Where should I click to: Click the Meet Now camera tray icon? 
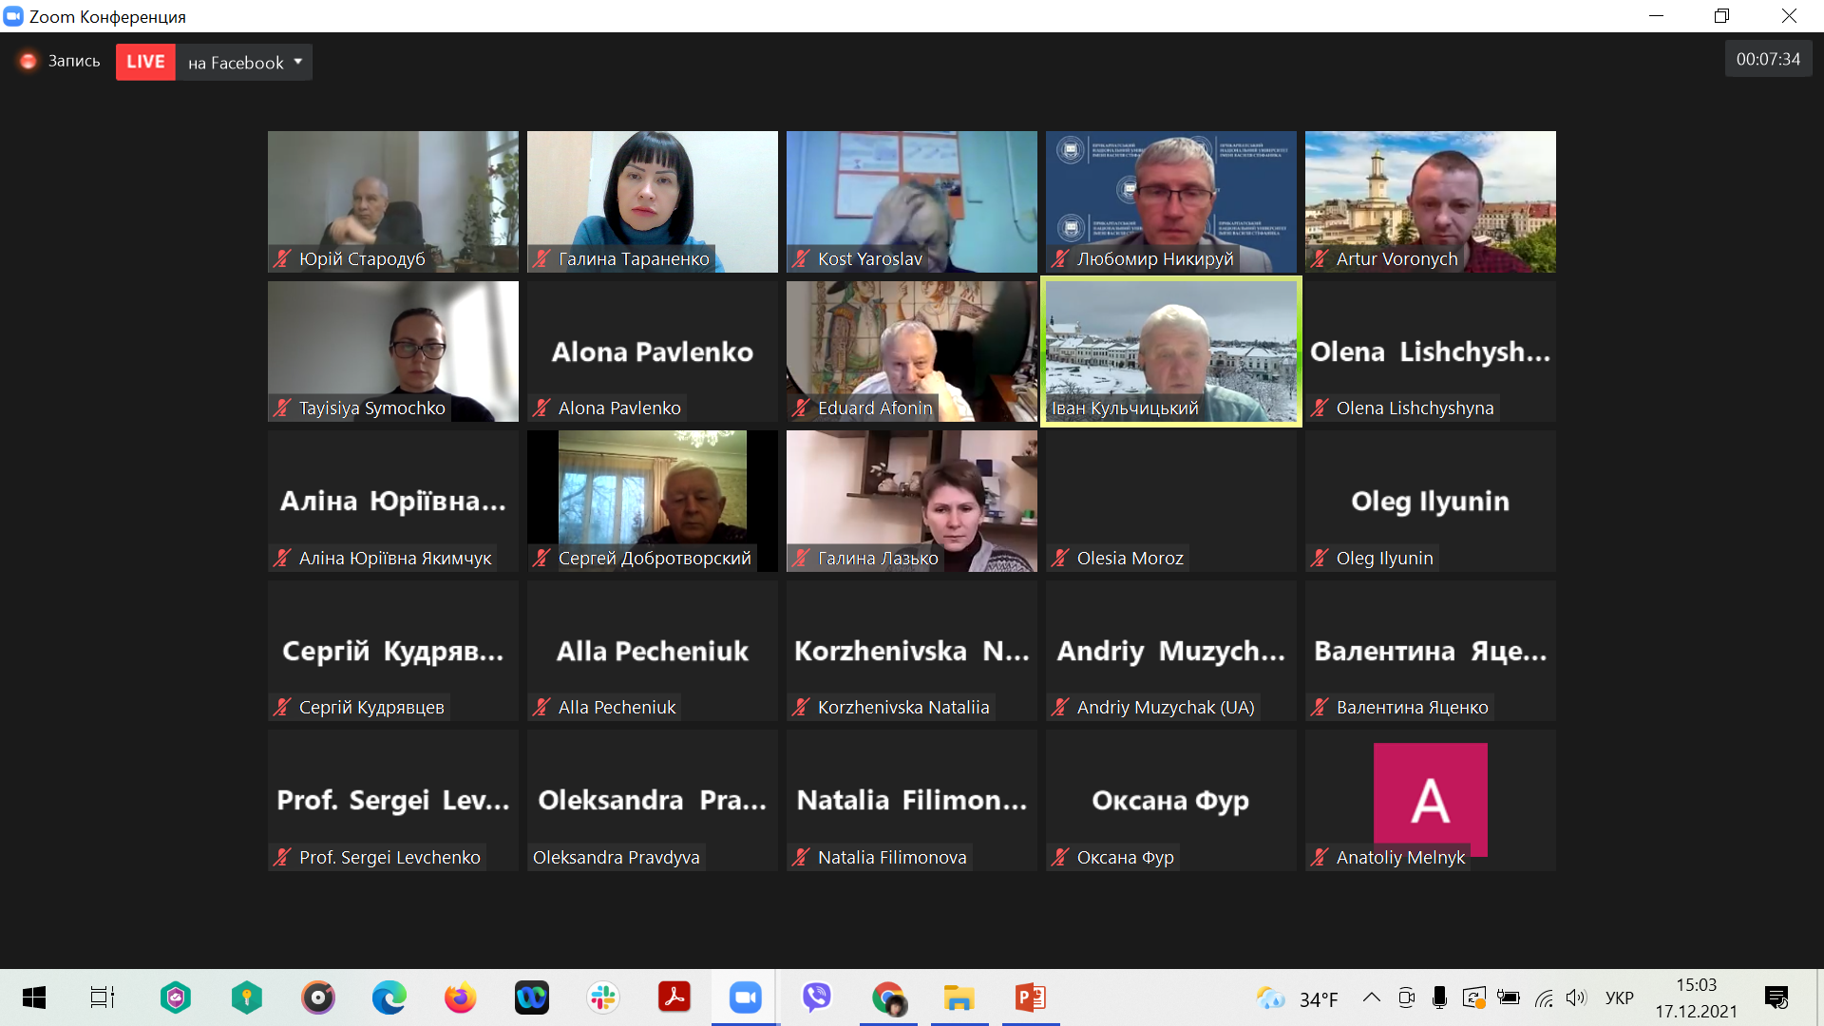pyautogui.click(x=1406, y=997)
